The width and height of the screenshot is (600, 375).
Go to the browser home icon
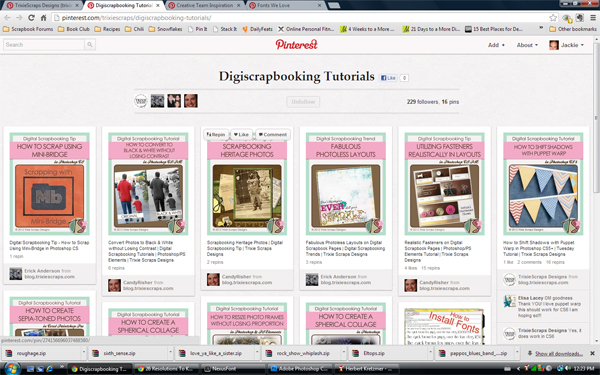point(43,18)
